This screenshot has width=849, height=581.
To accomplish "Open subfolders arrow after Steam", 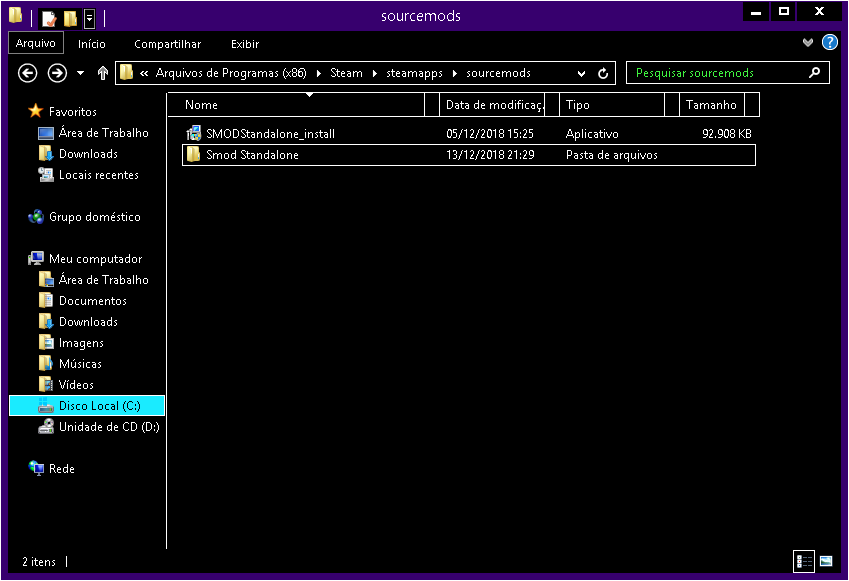I will tap(374, 73).
